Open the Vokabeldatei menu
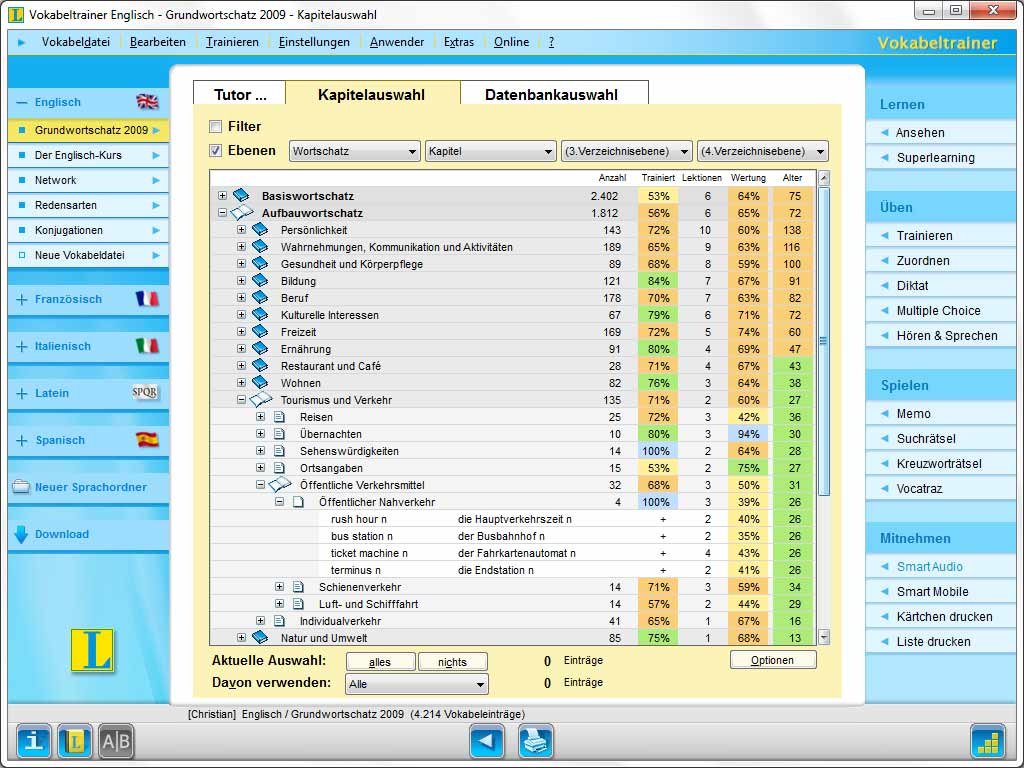 [76, 42]
